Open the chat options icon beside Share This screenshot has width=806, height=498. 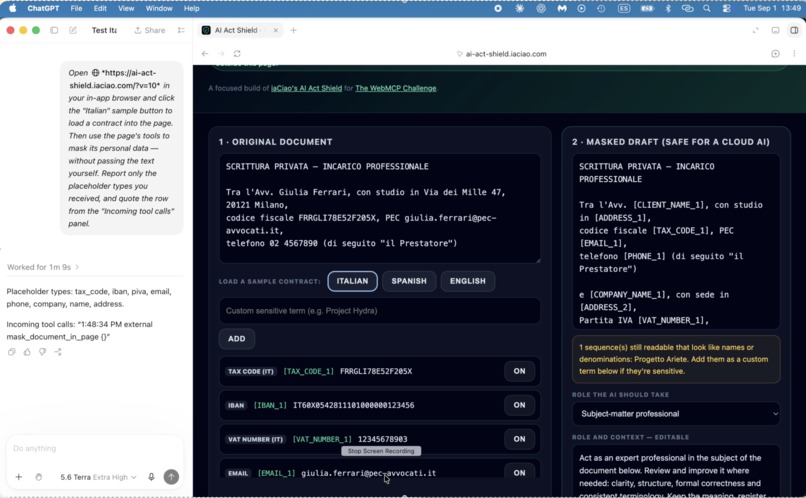pyautogui.click(x=181, y=30)
